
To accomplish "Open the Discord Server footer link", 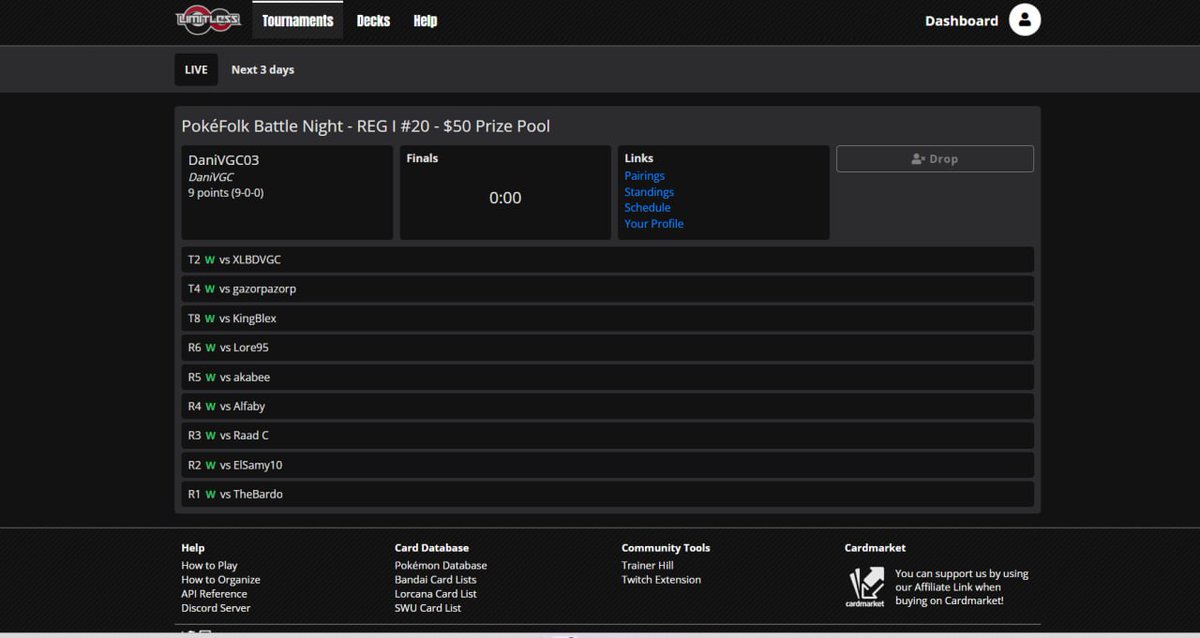I will coord(216,608).
